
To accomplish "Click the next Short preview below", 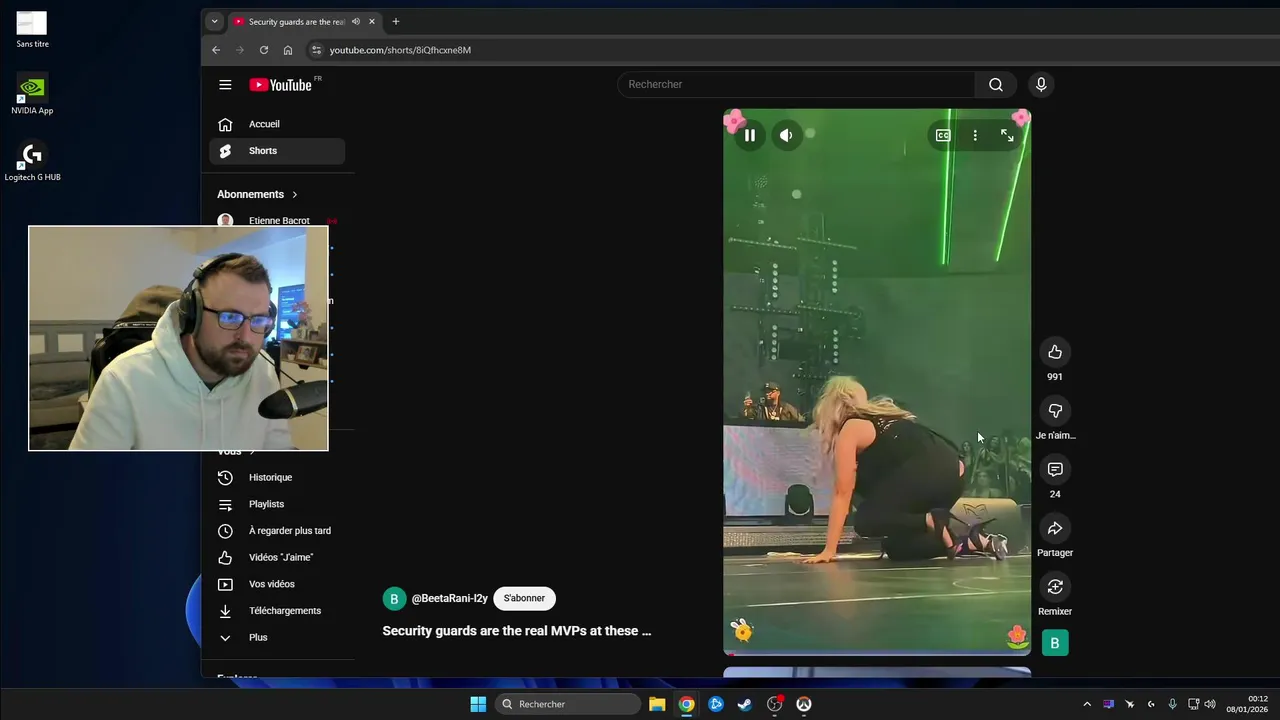I will coord(877,672).
